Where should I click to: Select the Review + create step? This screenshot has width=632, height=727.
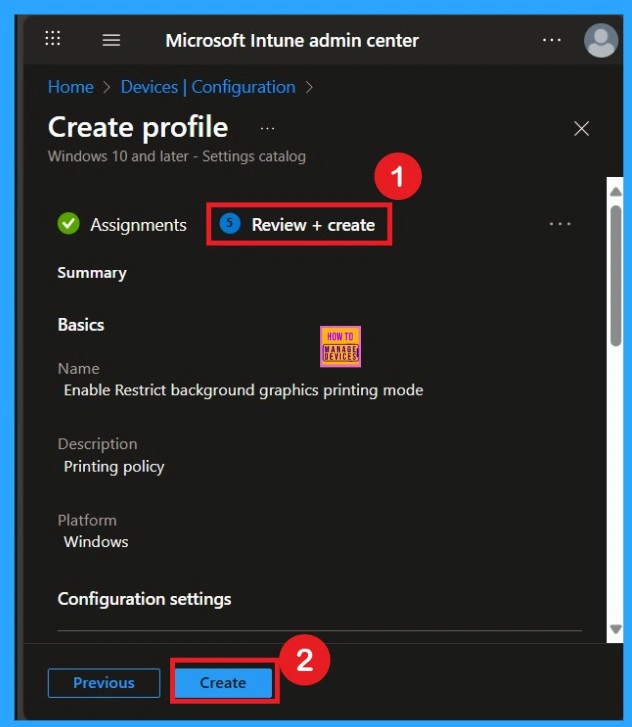pos(299,224)
